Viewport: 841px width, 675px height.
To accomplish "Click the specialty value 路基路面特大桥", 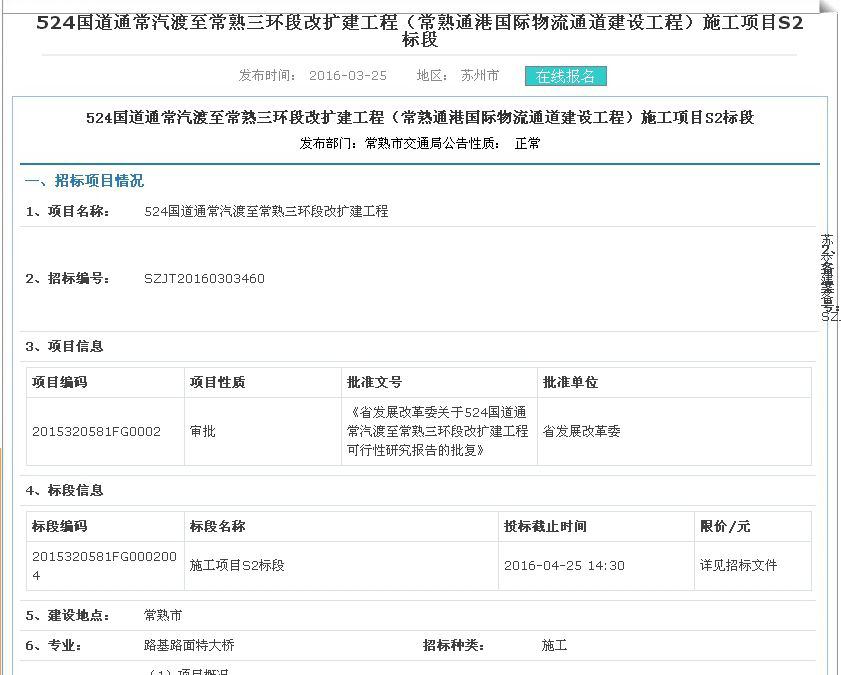I will point(189,646).
